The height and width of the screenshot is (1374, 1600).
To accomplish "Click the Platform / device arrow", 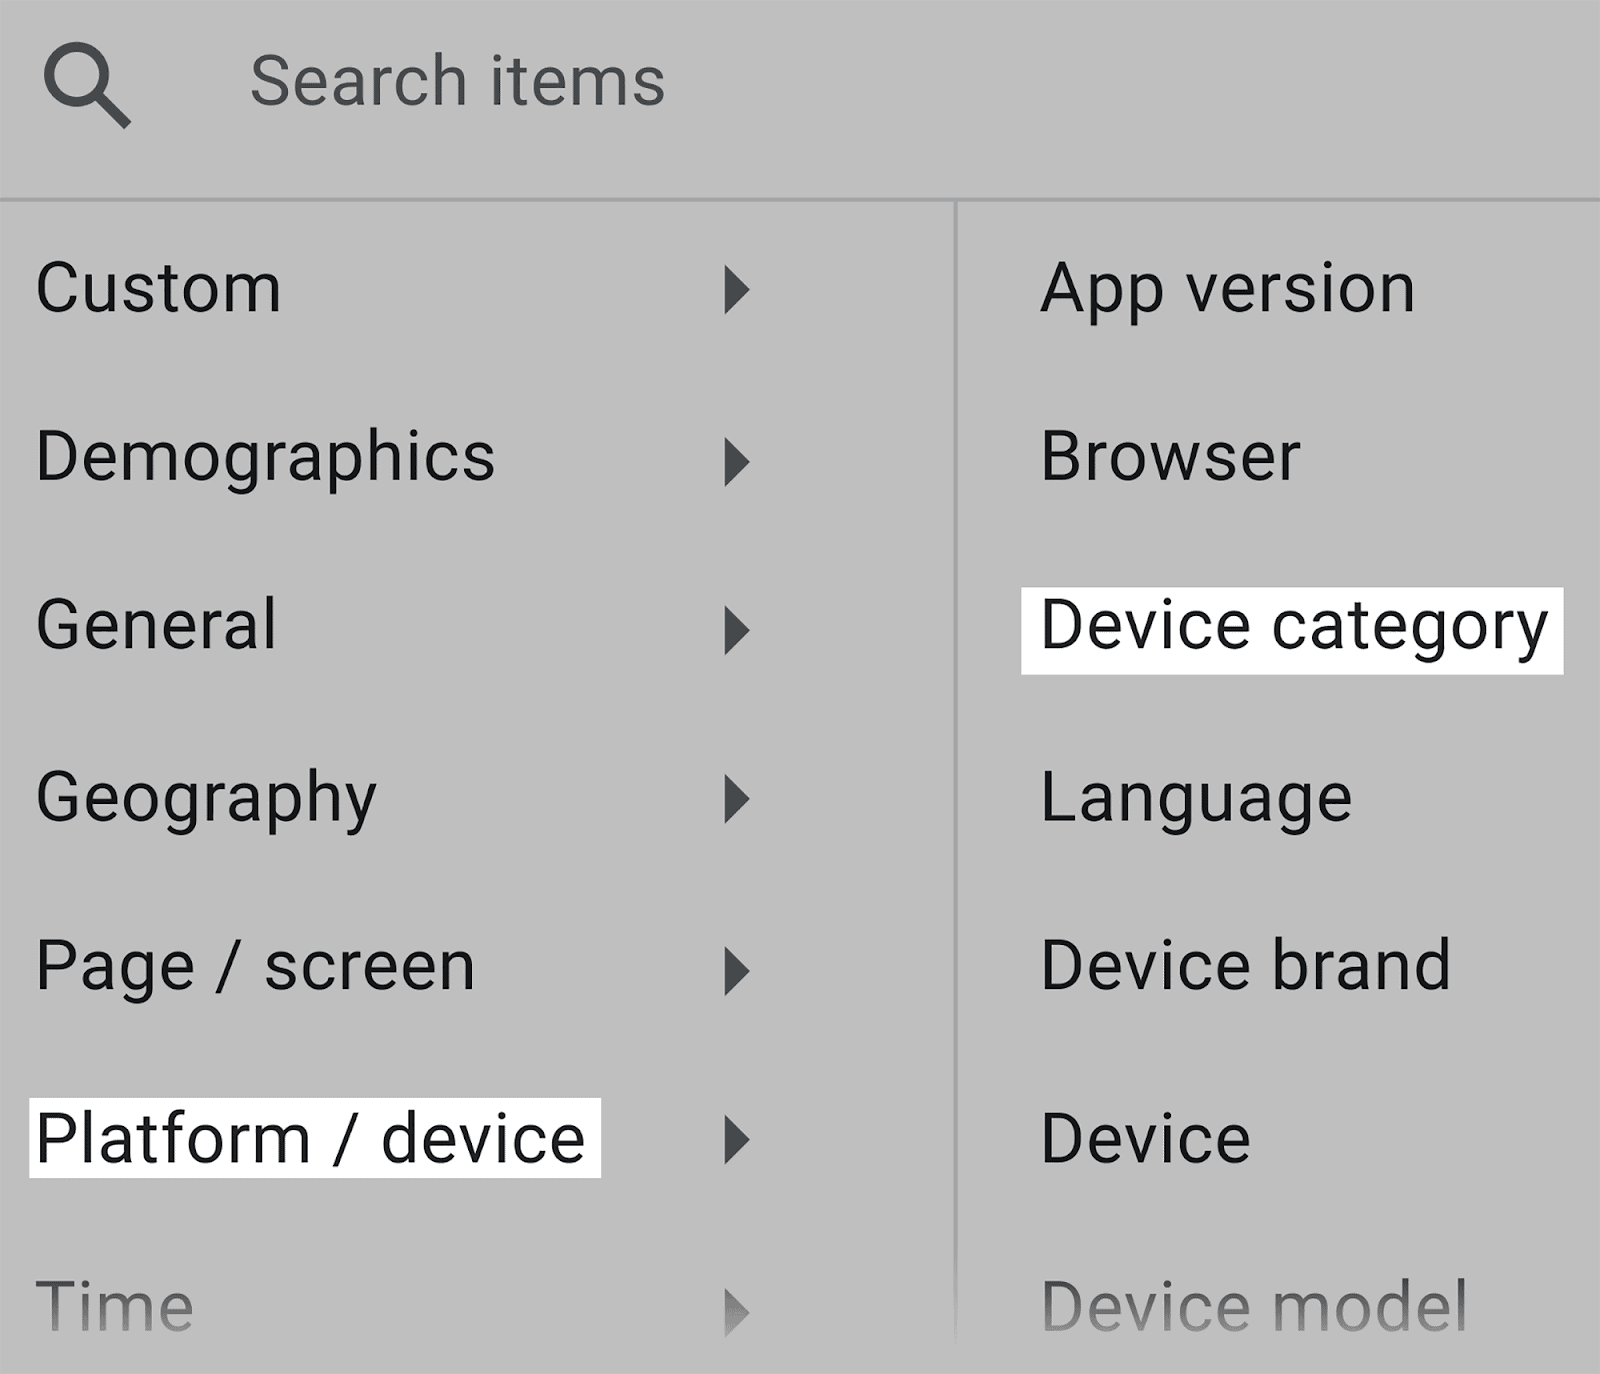I will click(737, 1140).
